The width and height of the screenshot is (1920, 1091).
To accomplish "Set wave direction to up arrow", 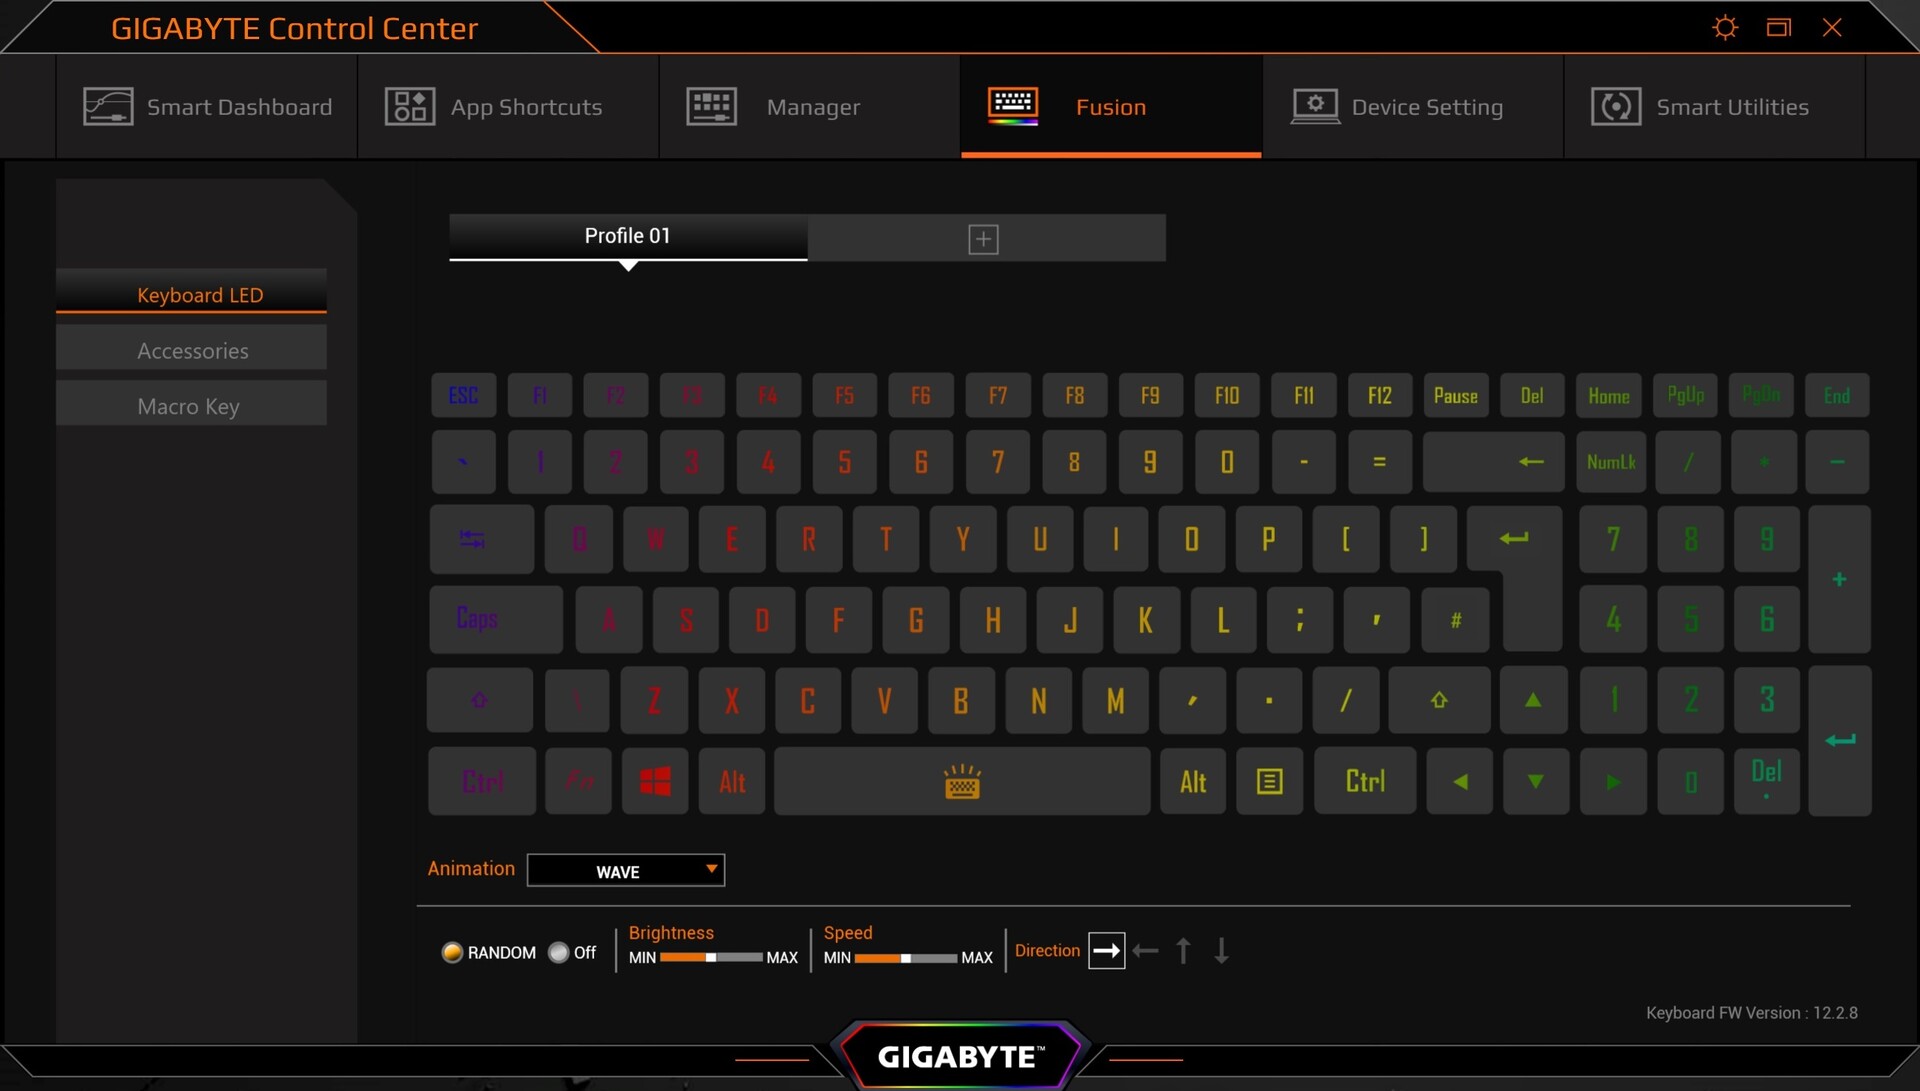I will [x=1183, y=951].
